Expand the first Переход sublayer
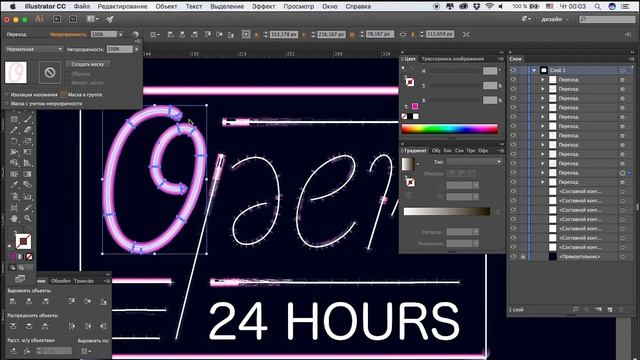The image size is (640, 360). pyautogui.click(x=543, y=80)
